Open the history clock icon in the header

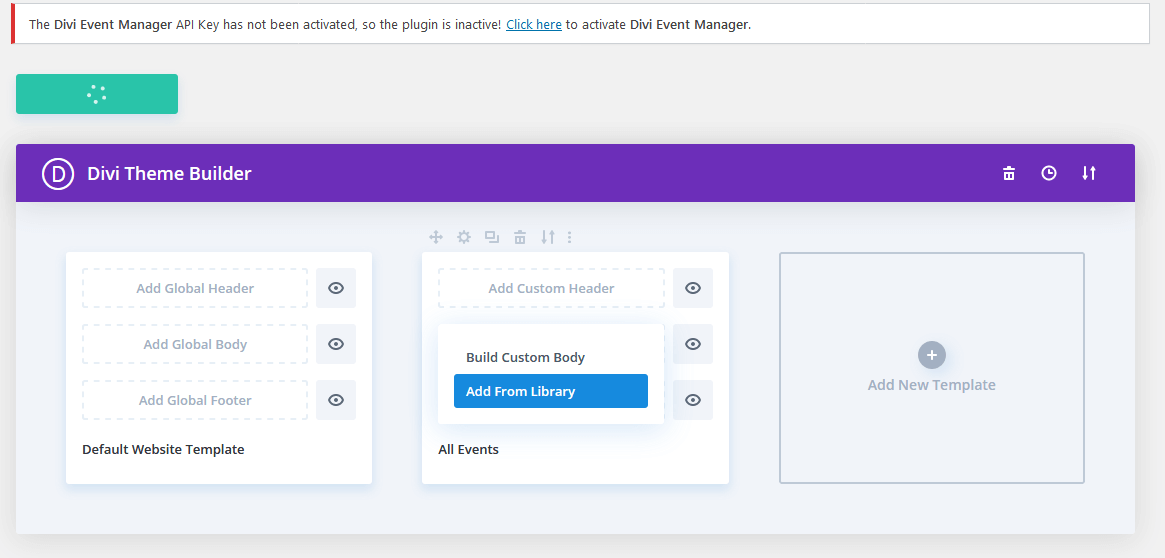pos(1048,174)
